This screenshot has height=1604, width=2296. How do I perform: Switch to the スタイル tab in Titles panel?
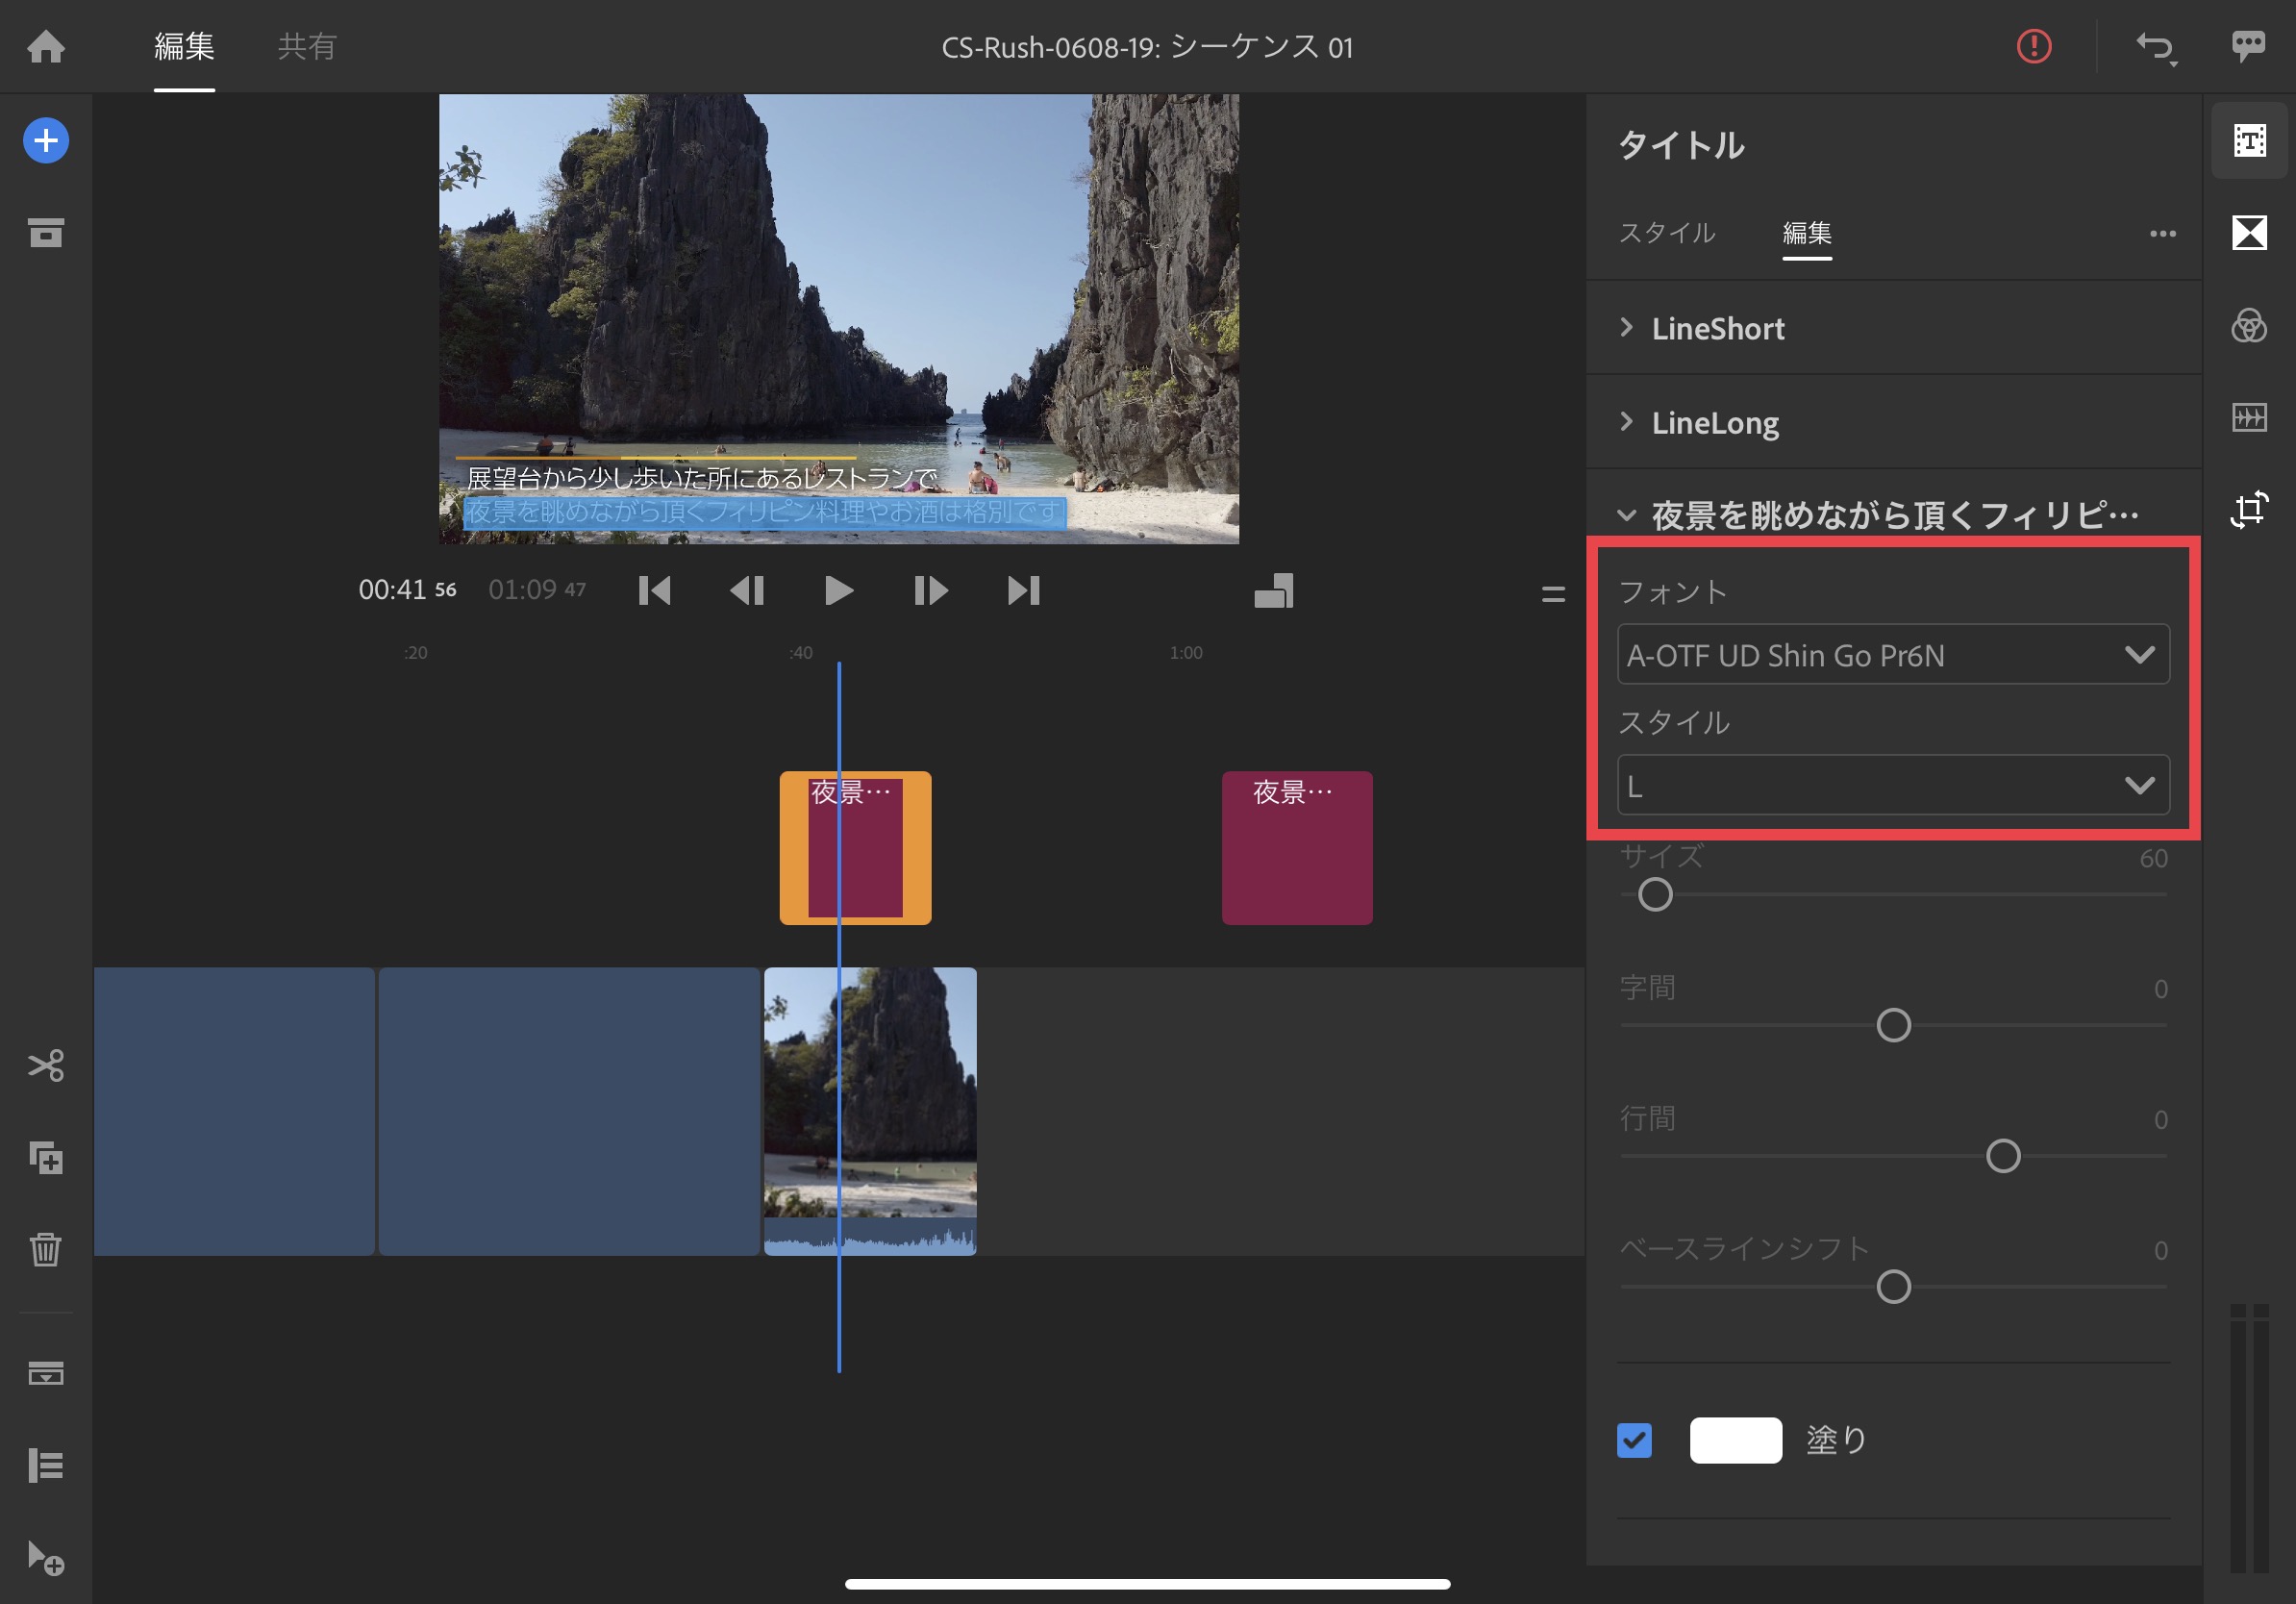tap(1666, 233)
